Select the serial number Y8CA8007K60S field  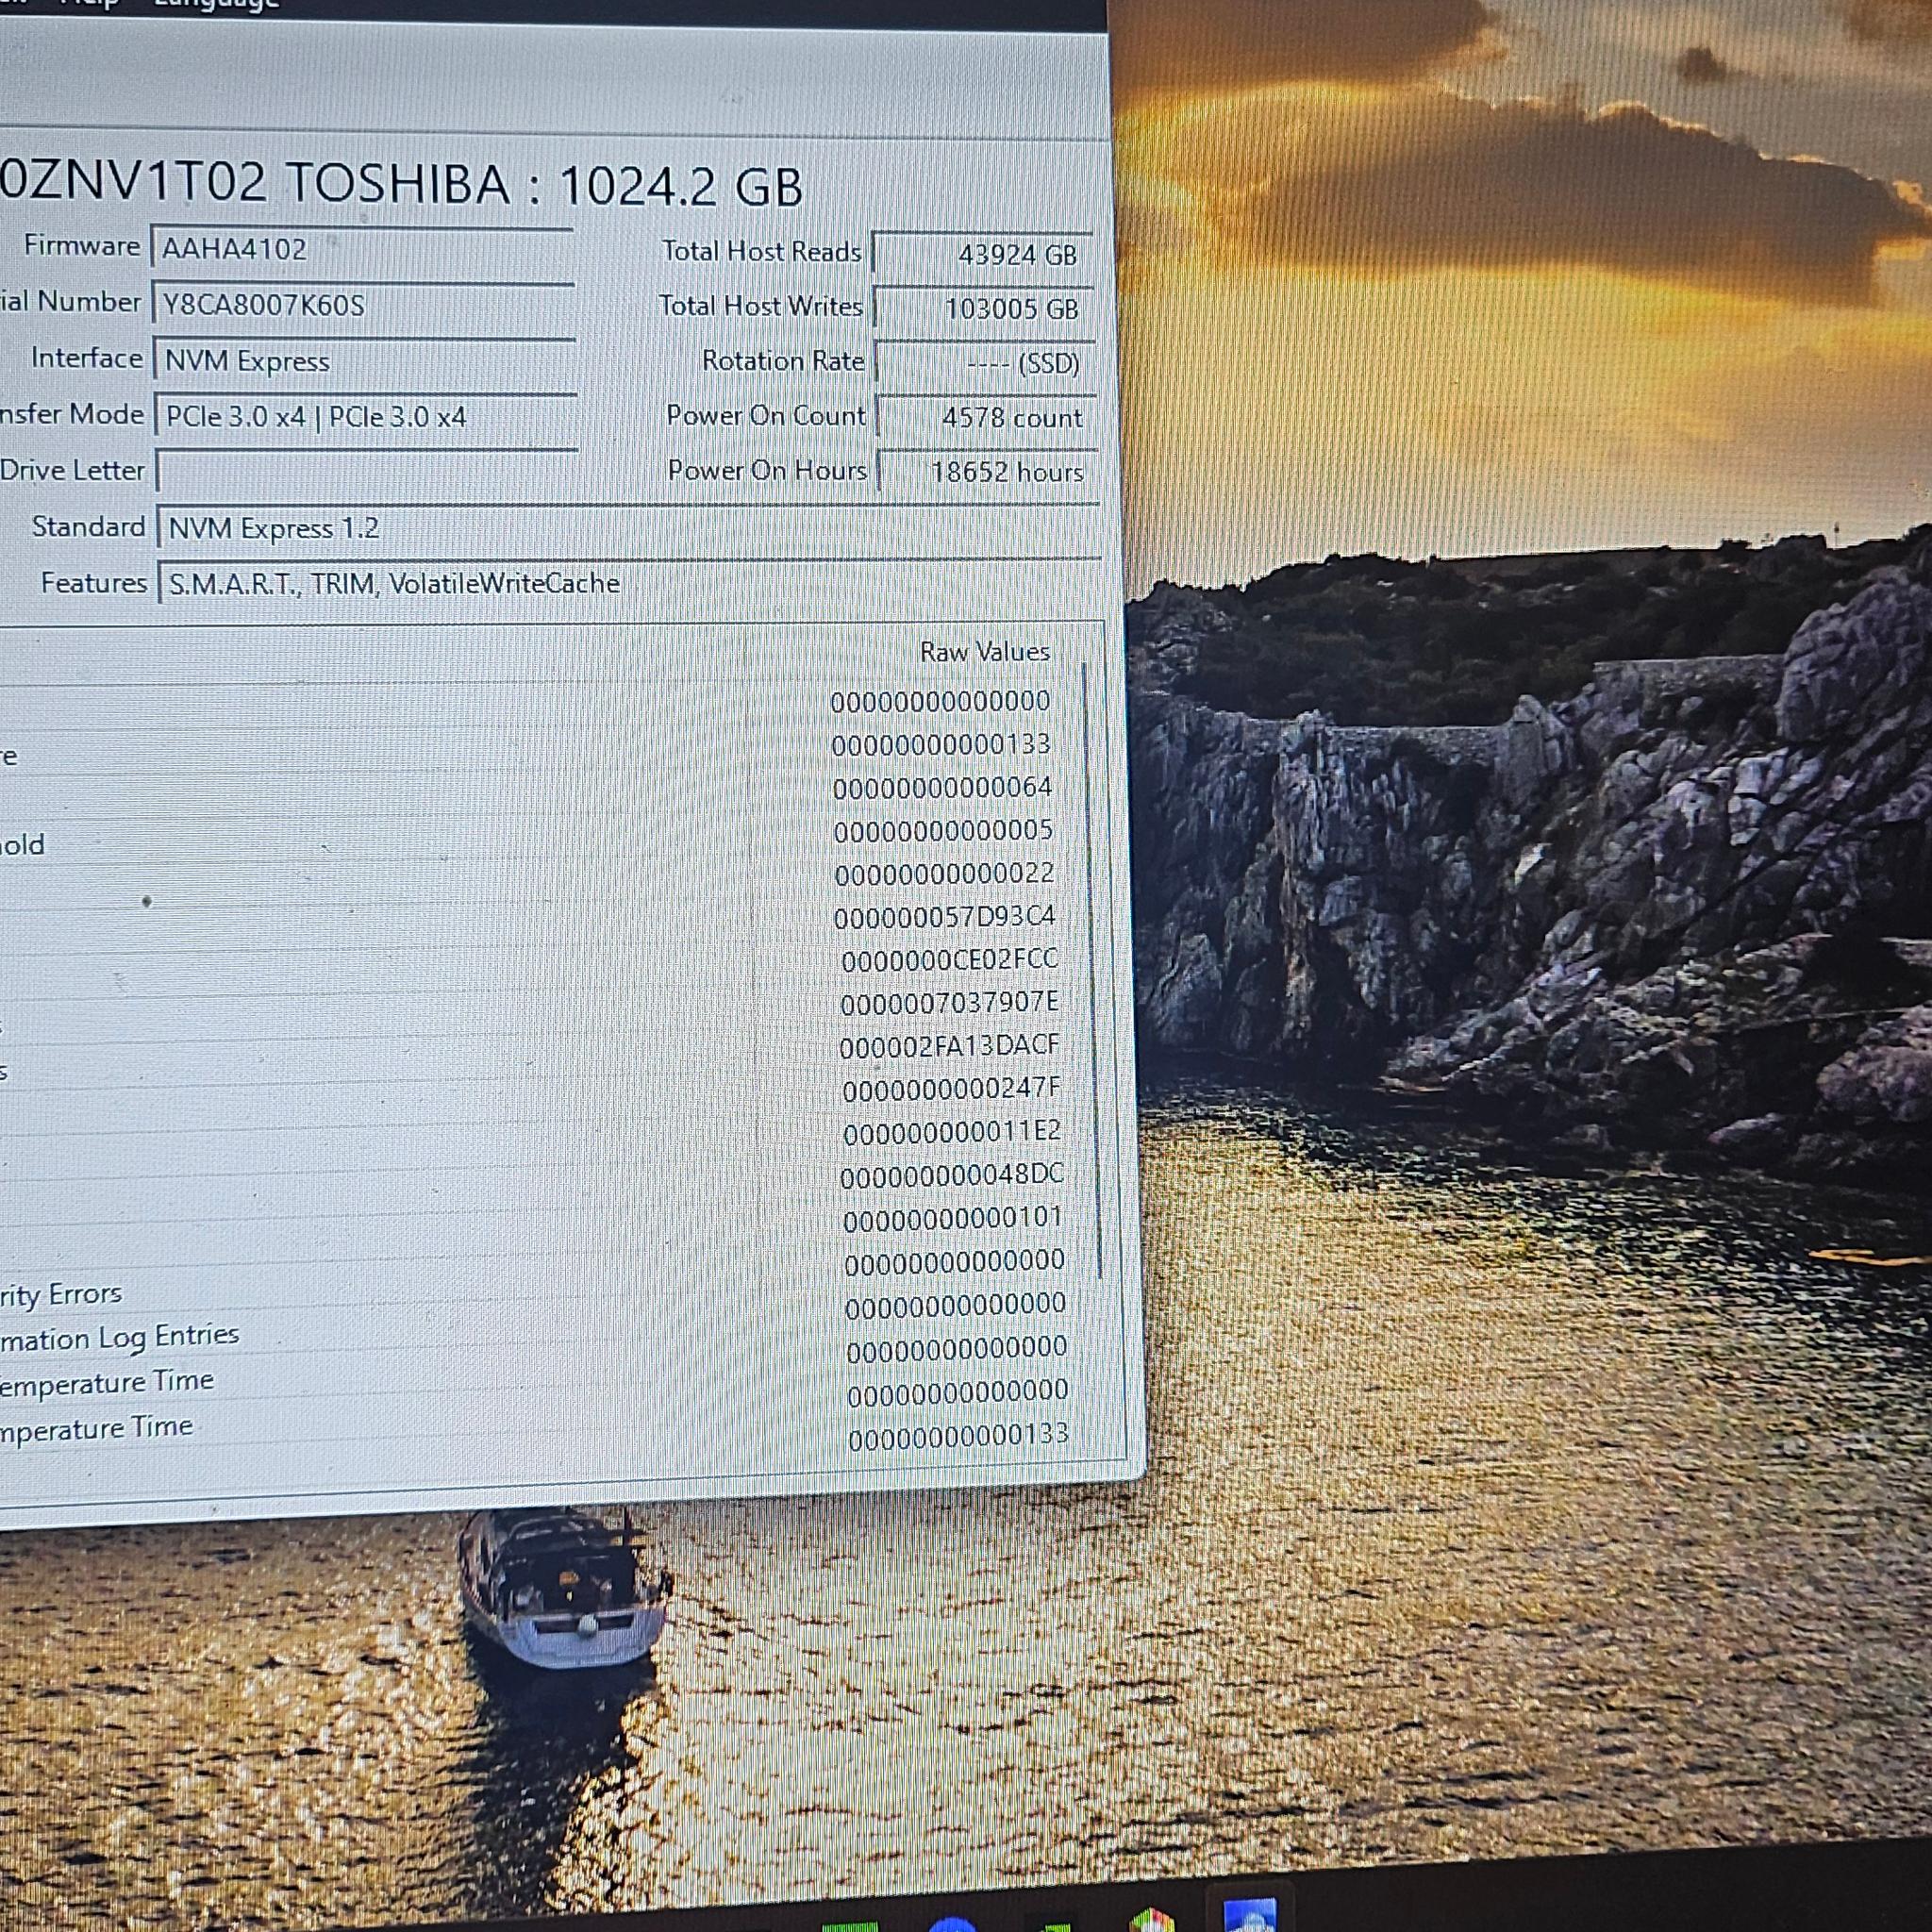(x=363, y=305)
